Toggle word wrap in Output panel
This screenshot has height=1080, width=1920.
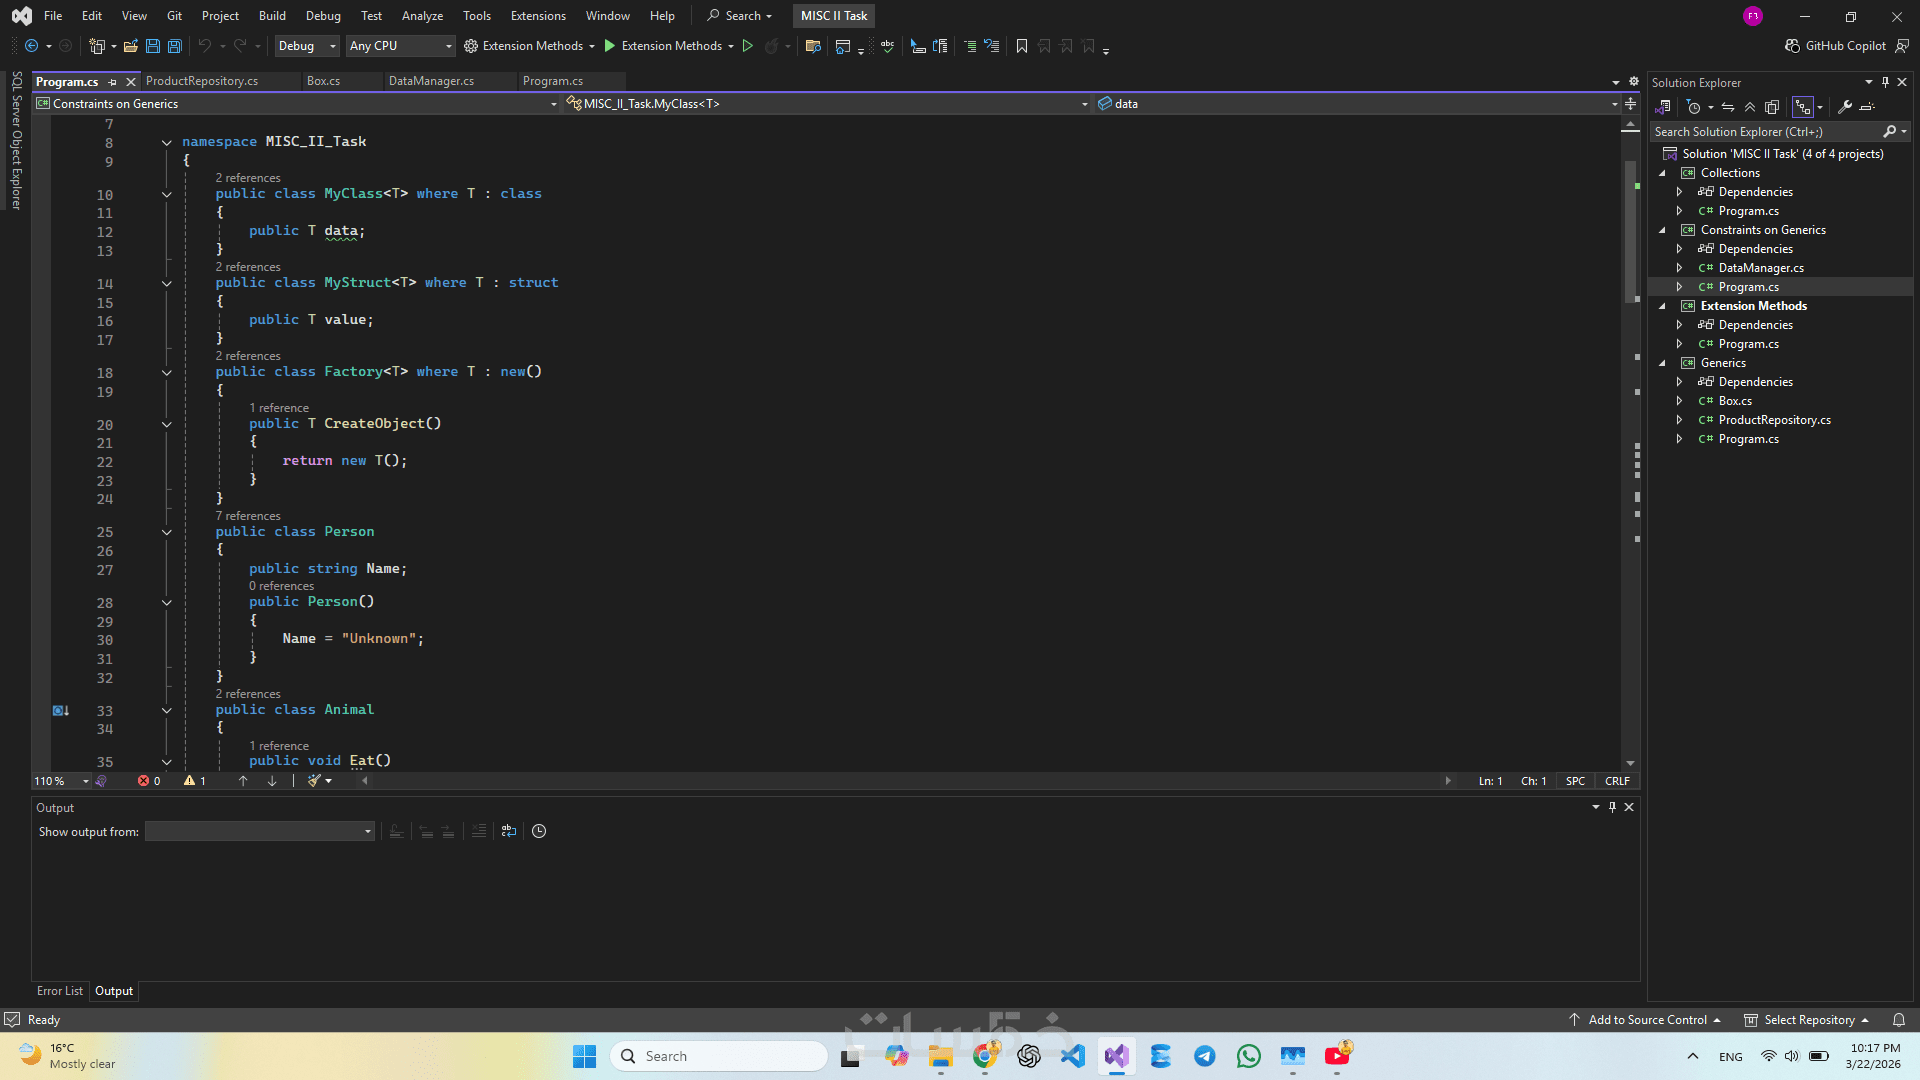[x=509, y=831]
